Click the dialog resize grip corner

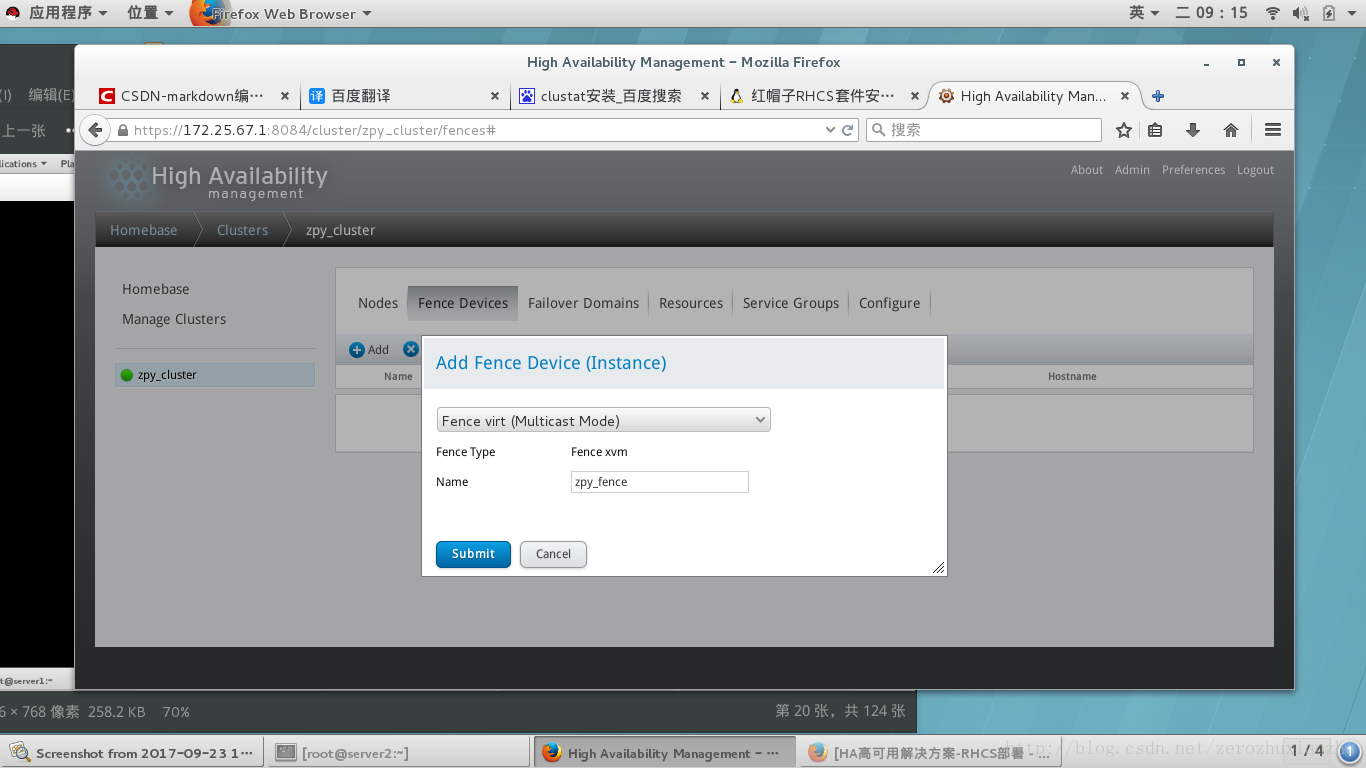pyautogui.click(x=939, y=568)
